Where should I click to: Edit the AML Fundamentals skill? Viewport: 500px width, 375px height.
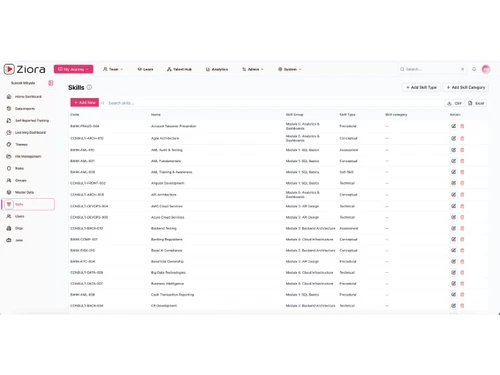[453, 161]
